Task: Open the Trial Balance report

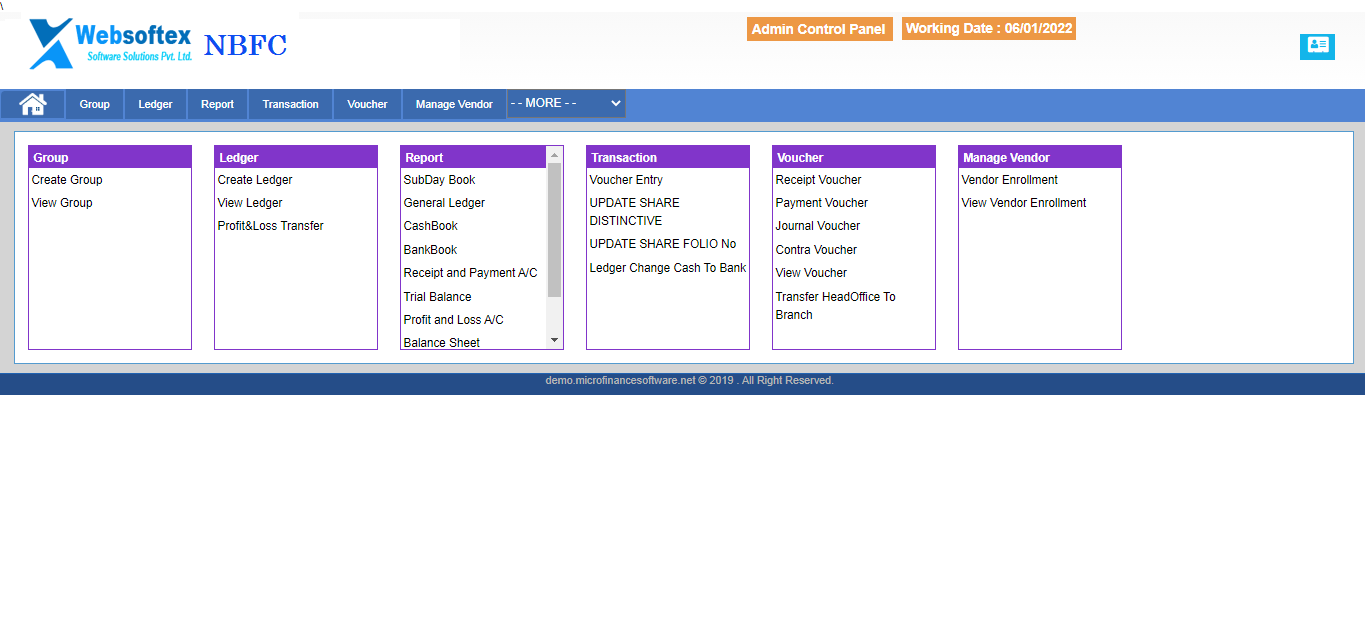Action: coord(437,297)
